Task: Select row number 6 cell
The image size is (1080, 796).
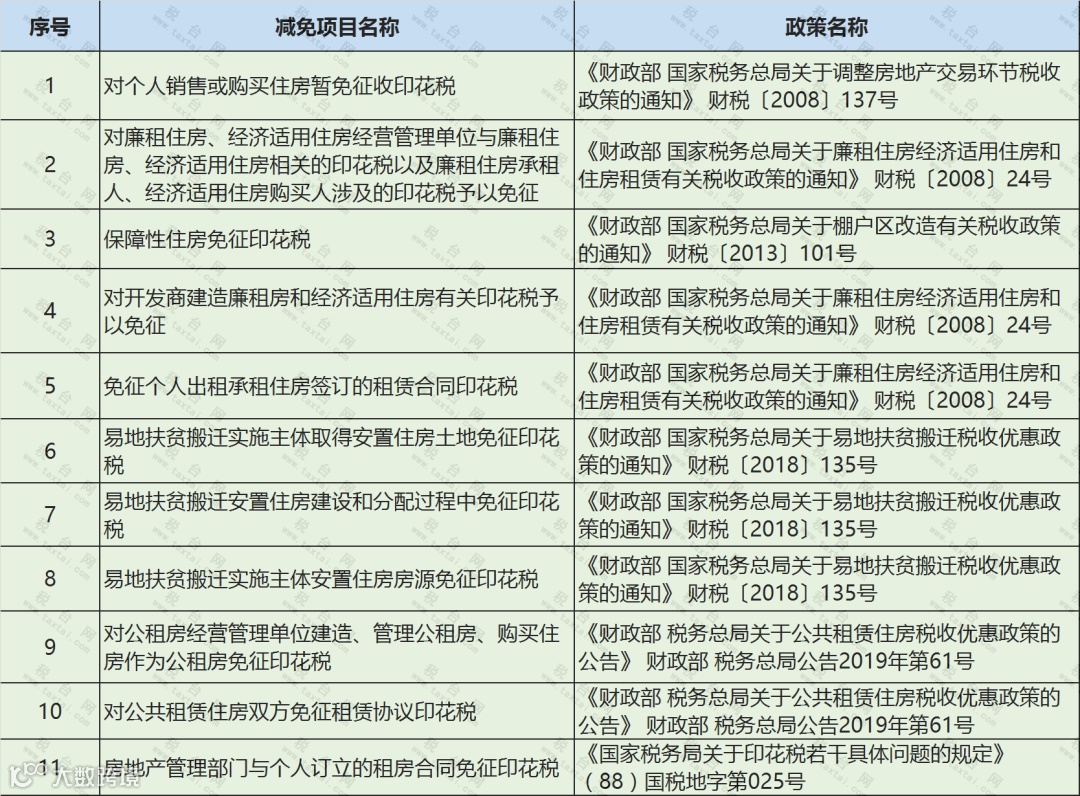Action: tap(50, 450)
